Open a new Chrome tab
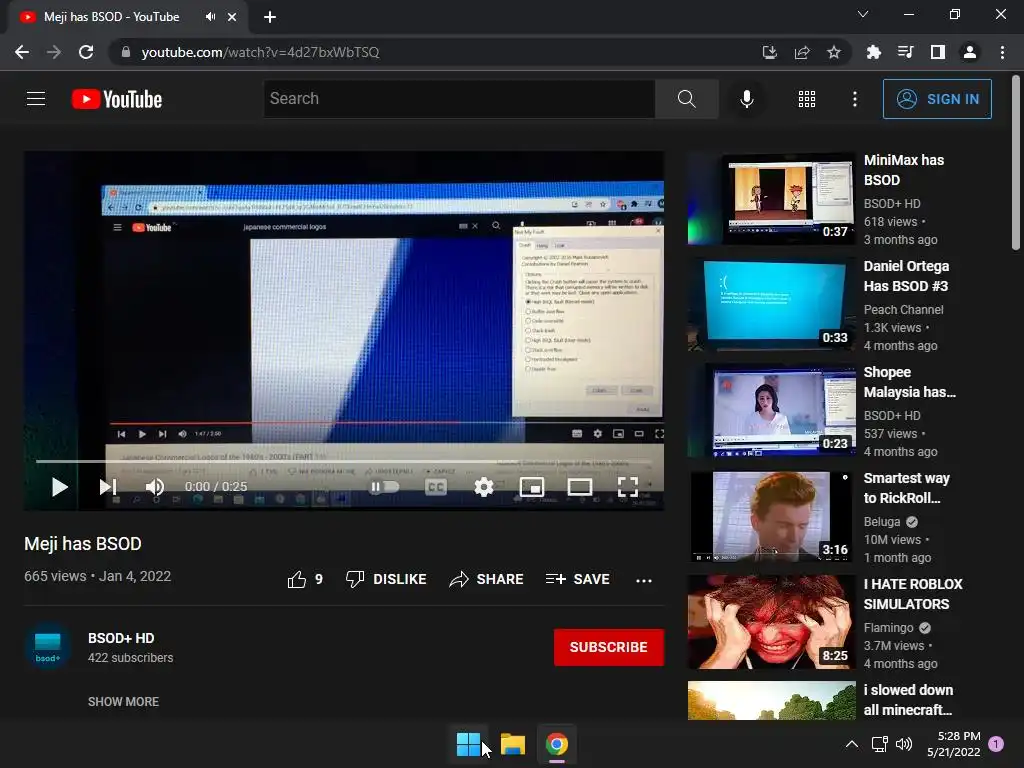The width and height of the screenshot is (1024, 768). (270, 17)
